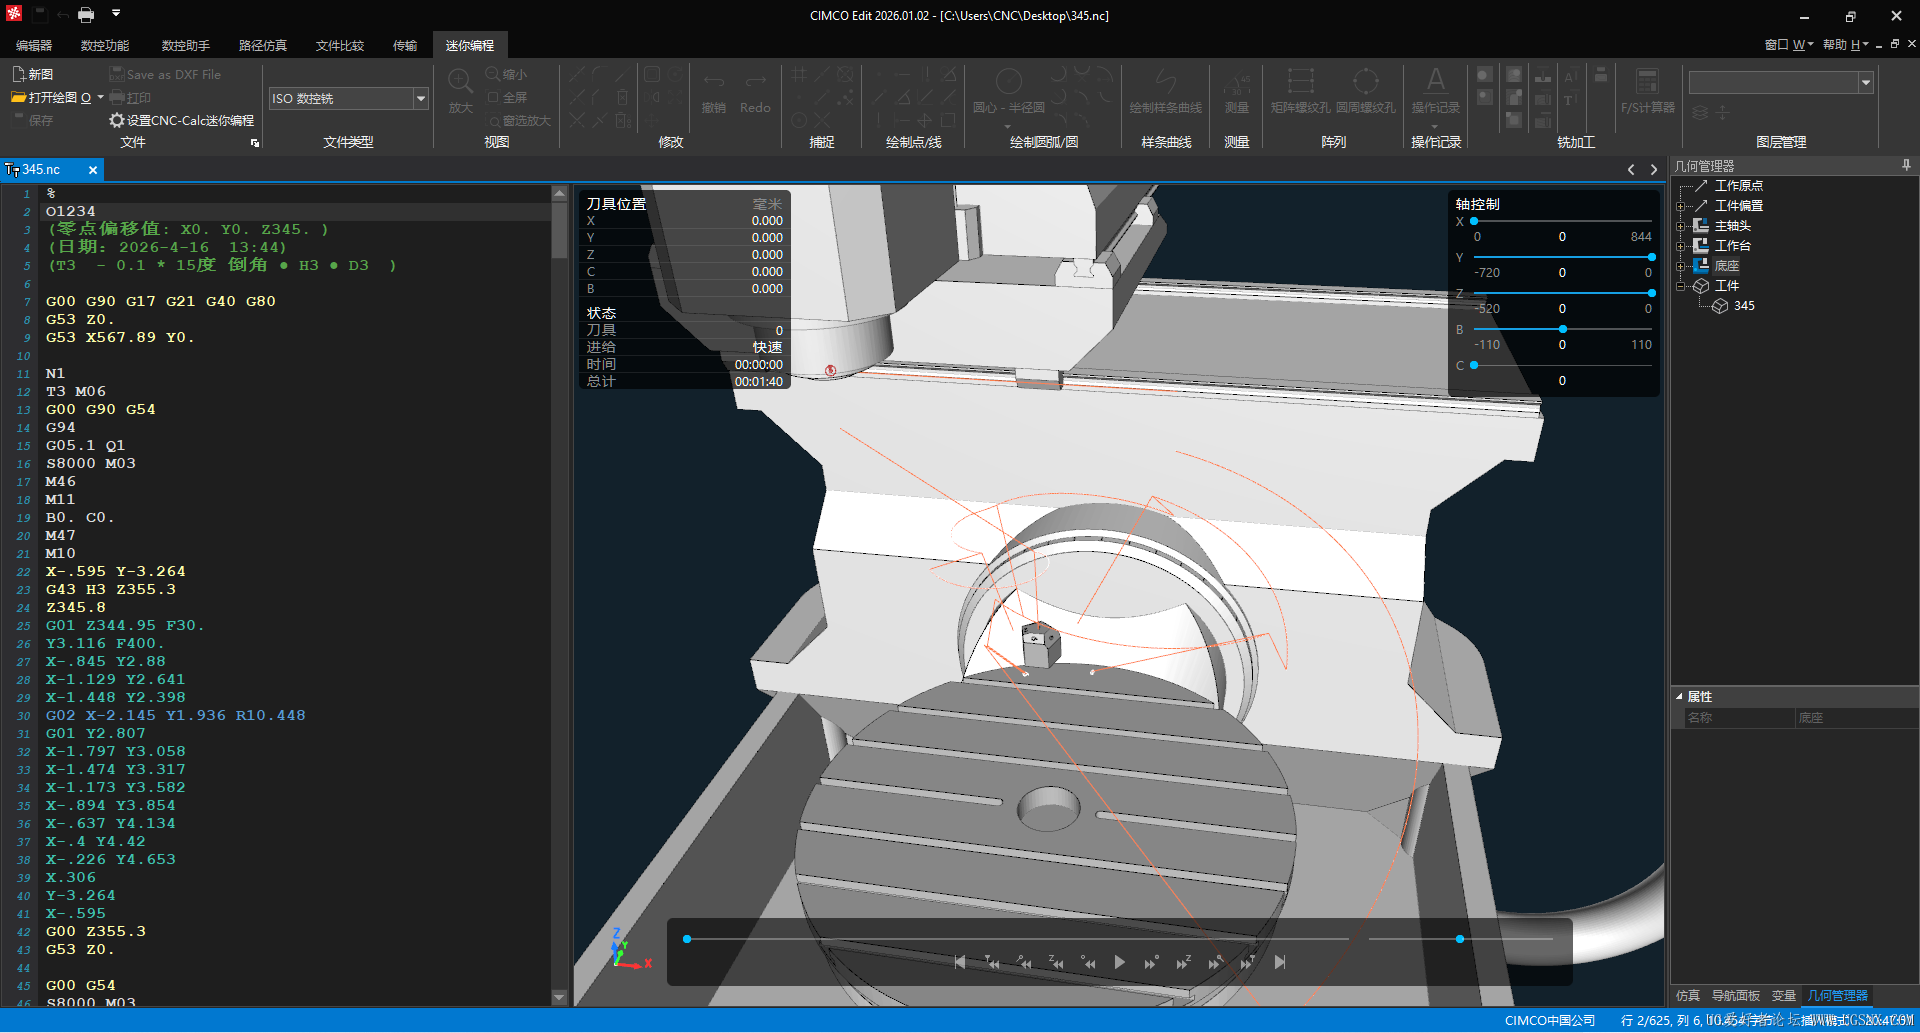This screenshot has height=1033, width=1920.
Task: Open the 导航面板 bottom panel tab
Action: click(x=1736, y=995)
